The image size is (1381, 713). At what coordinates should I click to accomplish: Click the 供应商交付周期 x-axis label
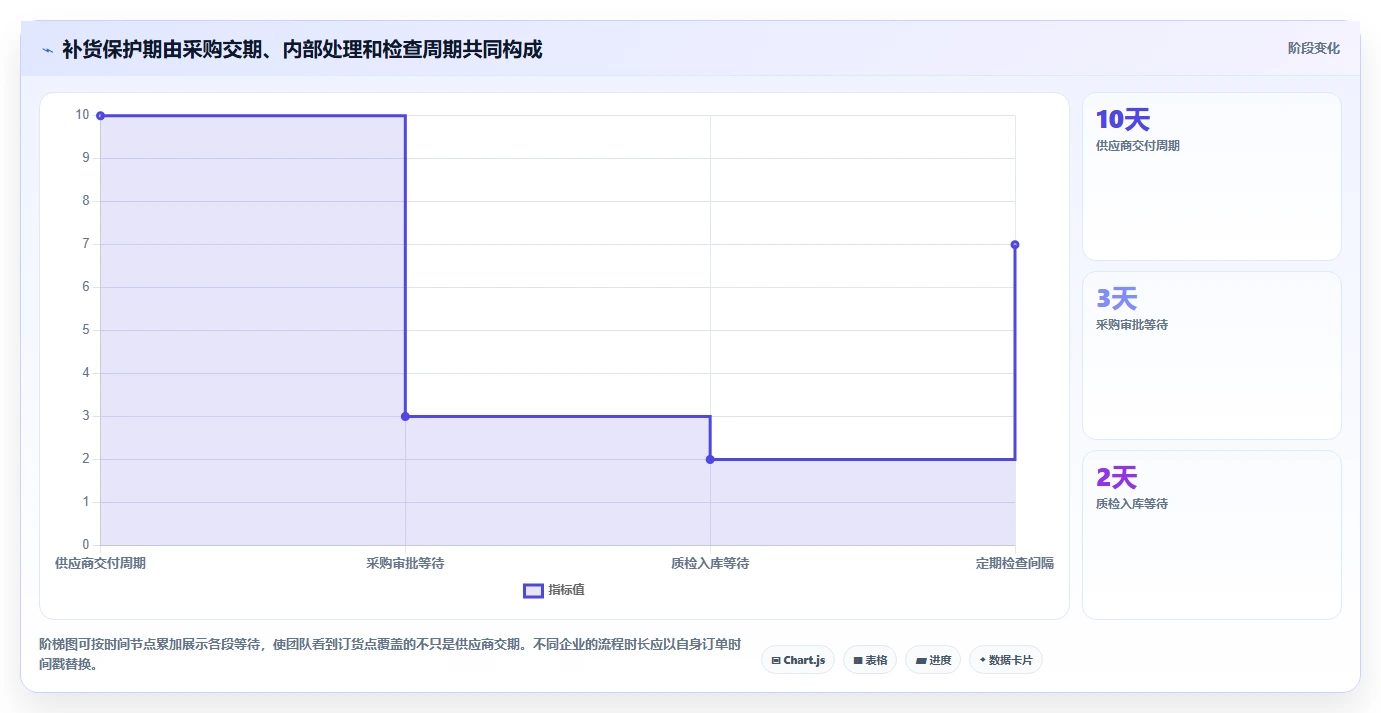[100, 563]
